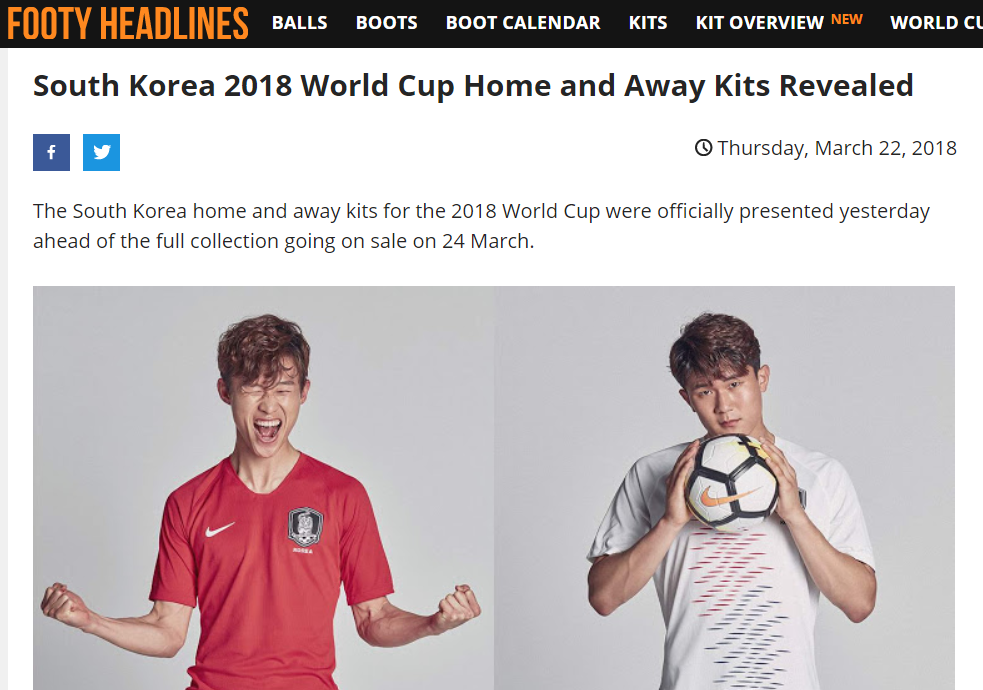Open Kit Overview in navigation bar
Viewport: 983px width, 690px height.
(x=760, y=23)
